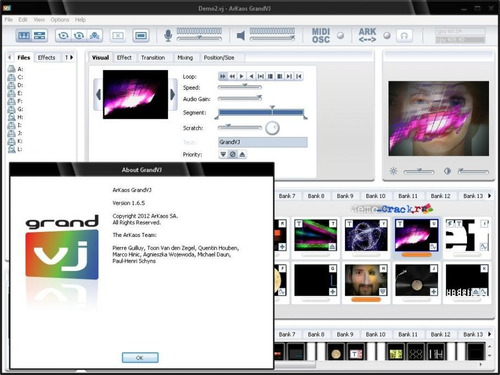Adjust the microphone input level slider

coord(199,39)
